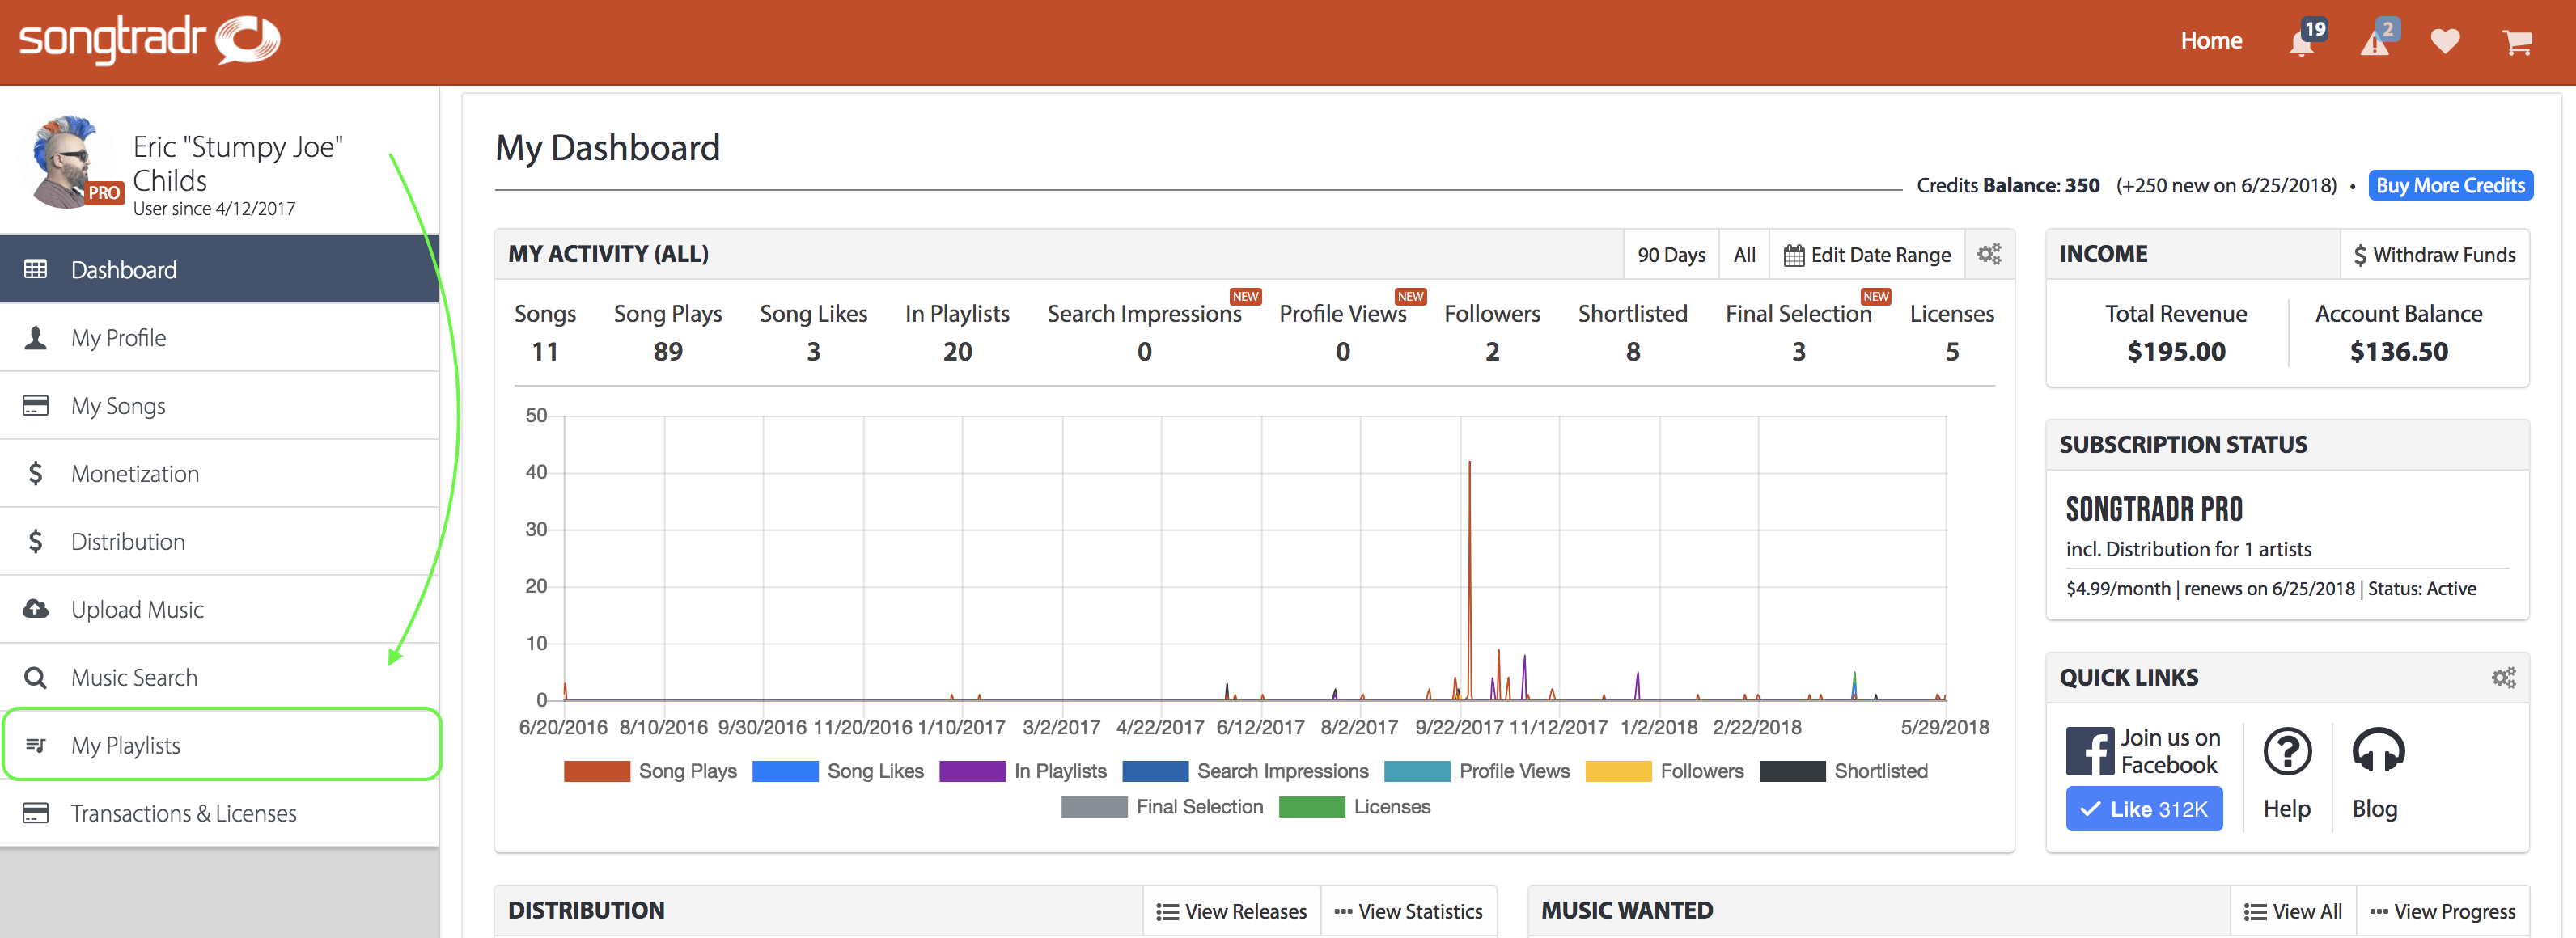
Task: Toggle Search Impressions legend swatch
Action: coord(1155,771)
